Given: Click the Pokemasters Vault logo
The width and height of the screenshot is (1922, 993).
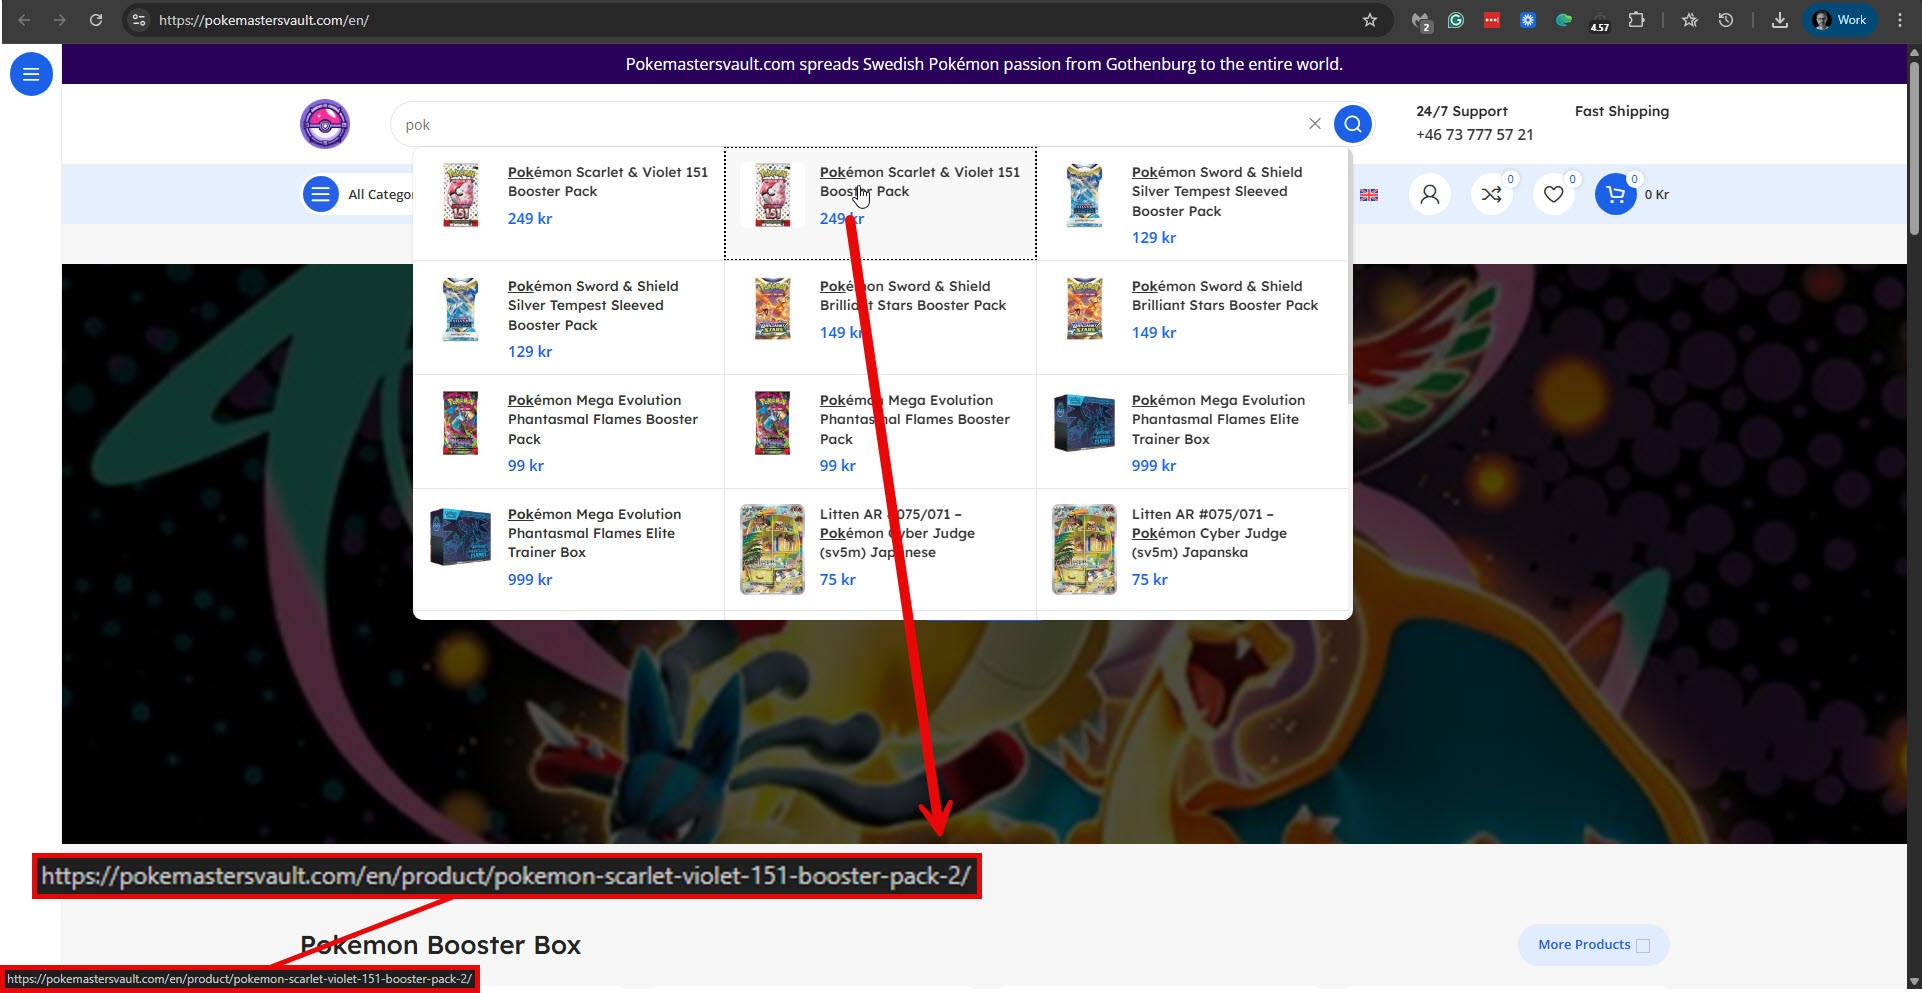Looking at the screenshot, I should 325,124.
